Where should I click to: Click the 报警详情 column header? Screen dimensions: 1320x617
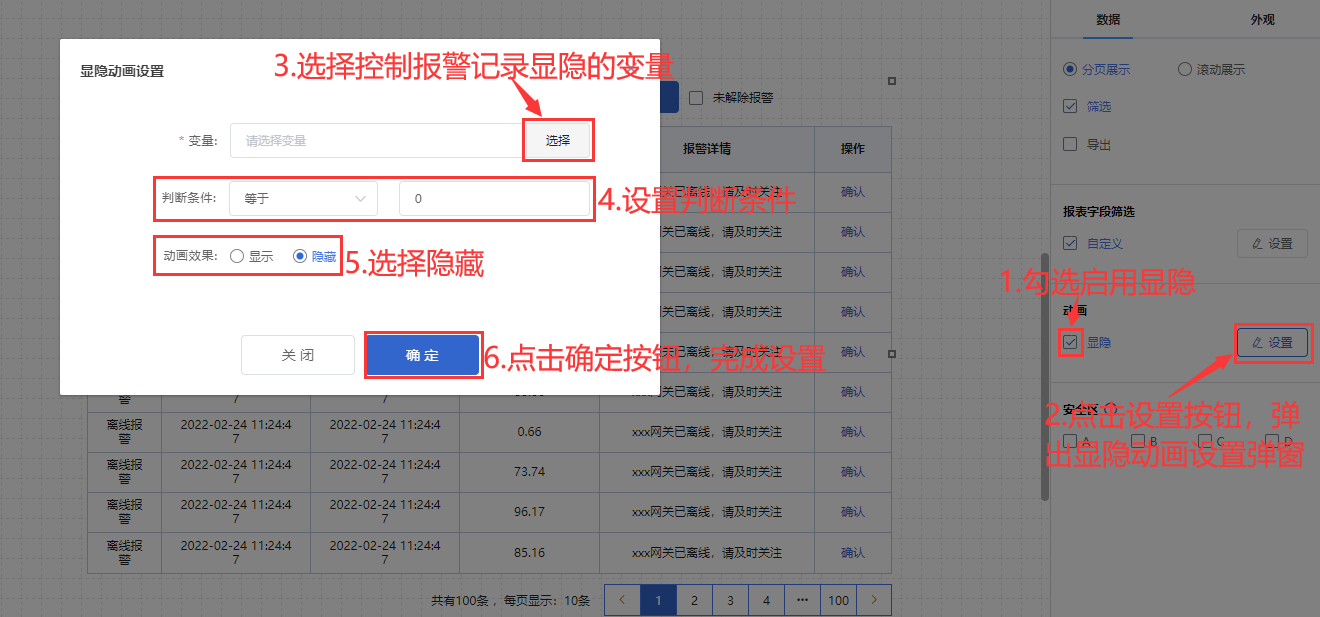(707, 149)
